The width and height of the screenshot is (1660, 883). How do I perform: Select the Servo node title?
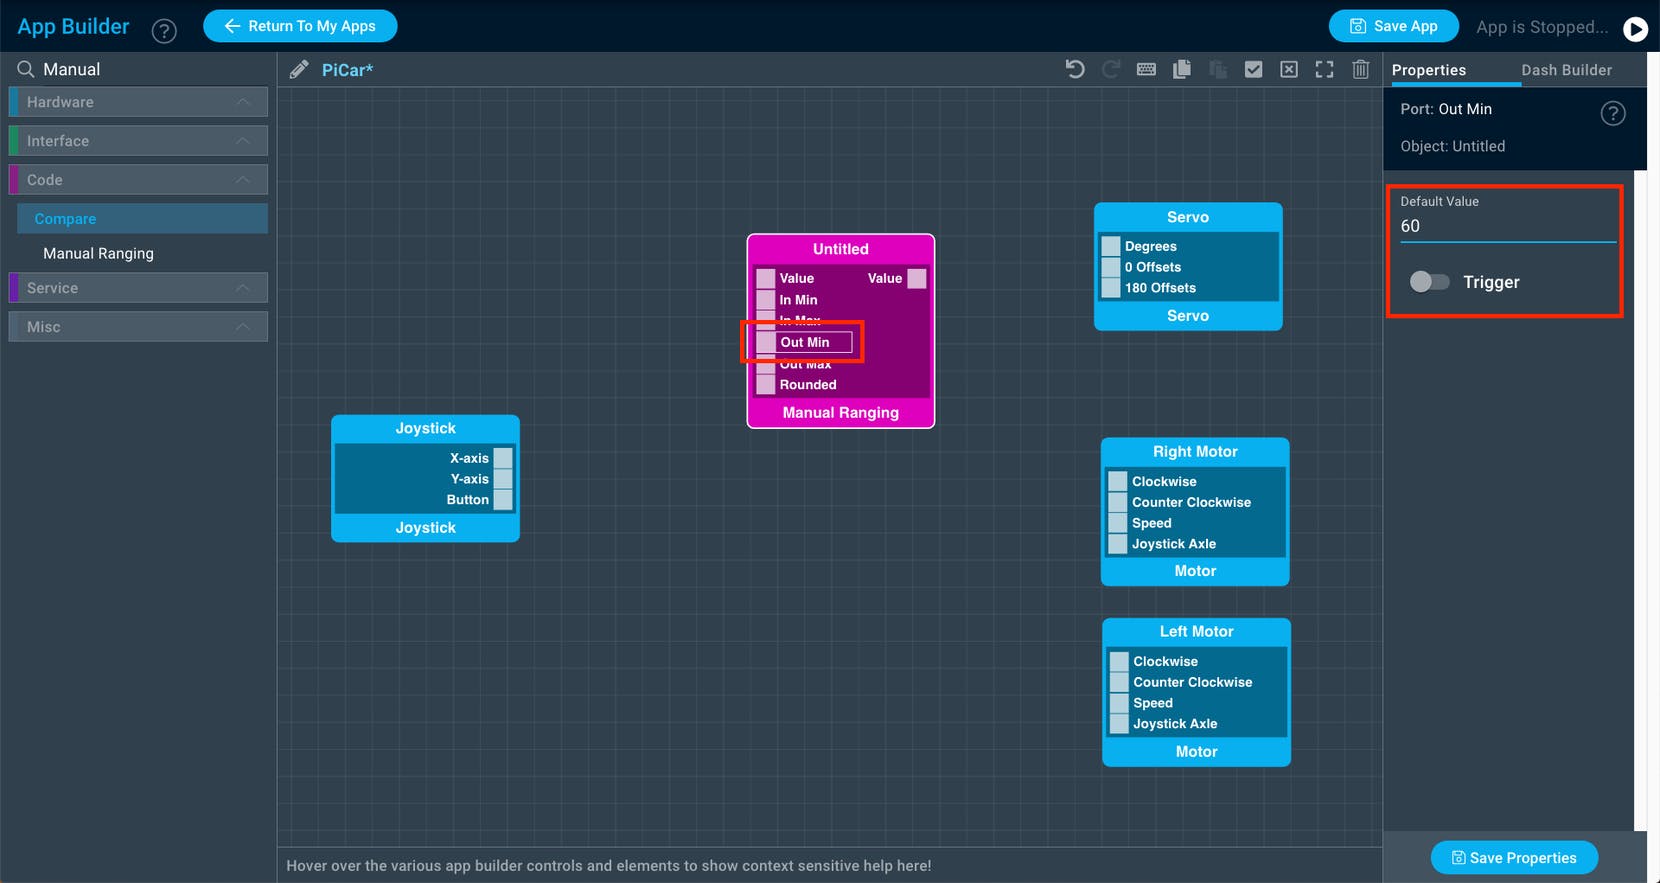[x=1188, y=217]
